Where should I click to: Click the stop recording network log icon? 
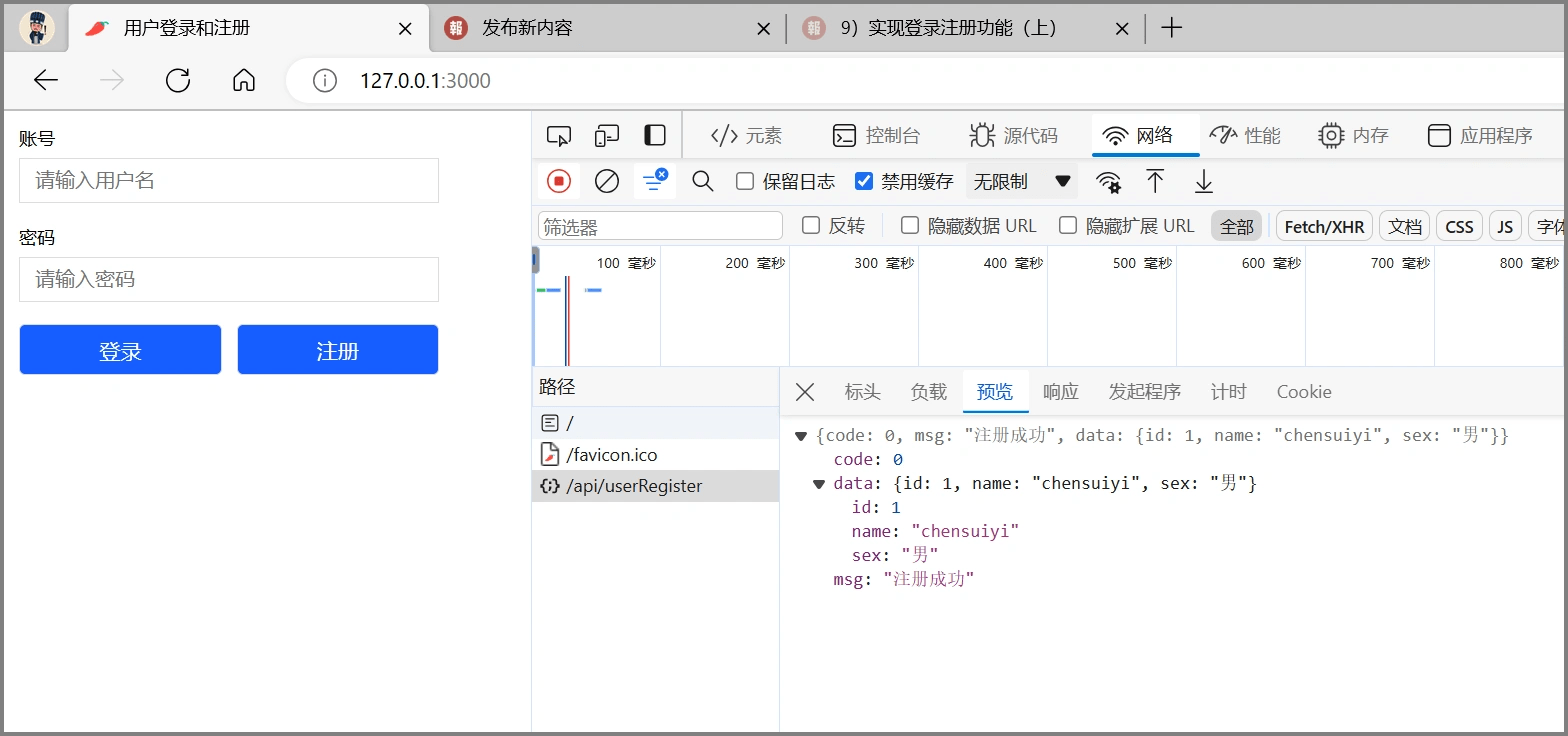[559, 181]
